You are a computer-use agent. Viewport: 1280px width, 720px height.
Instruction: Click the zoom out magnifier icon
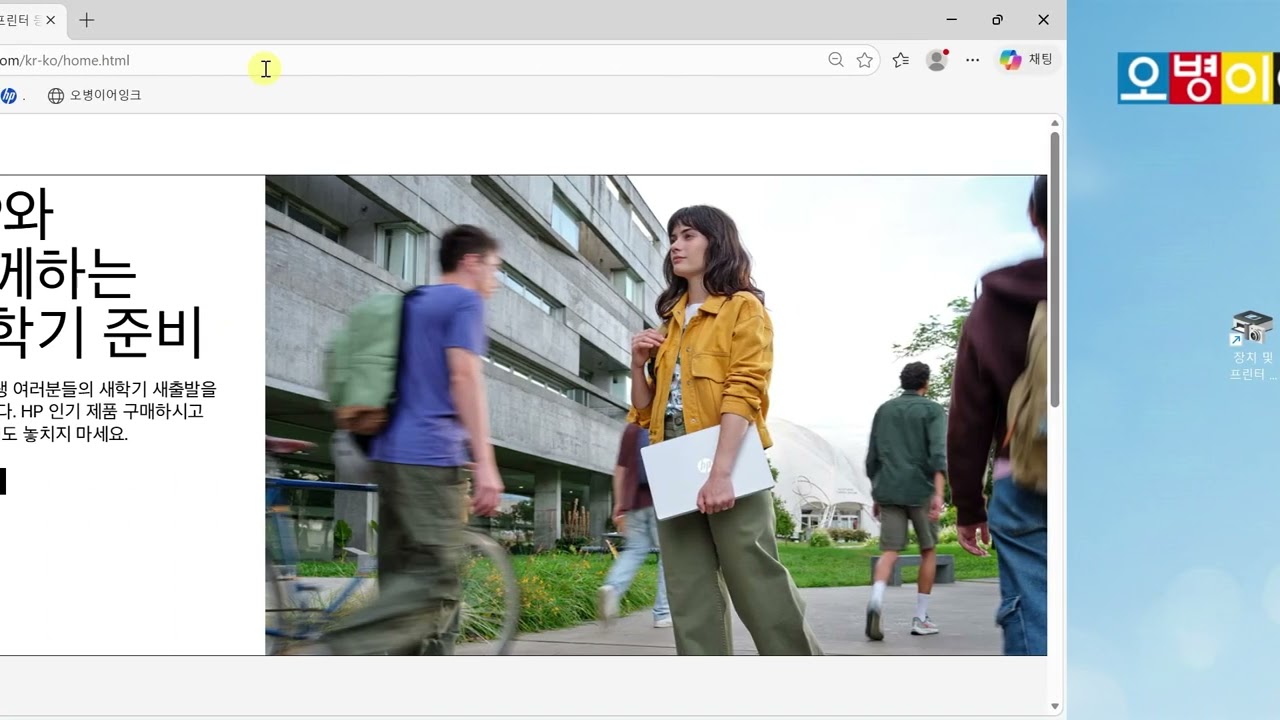836,60
